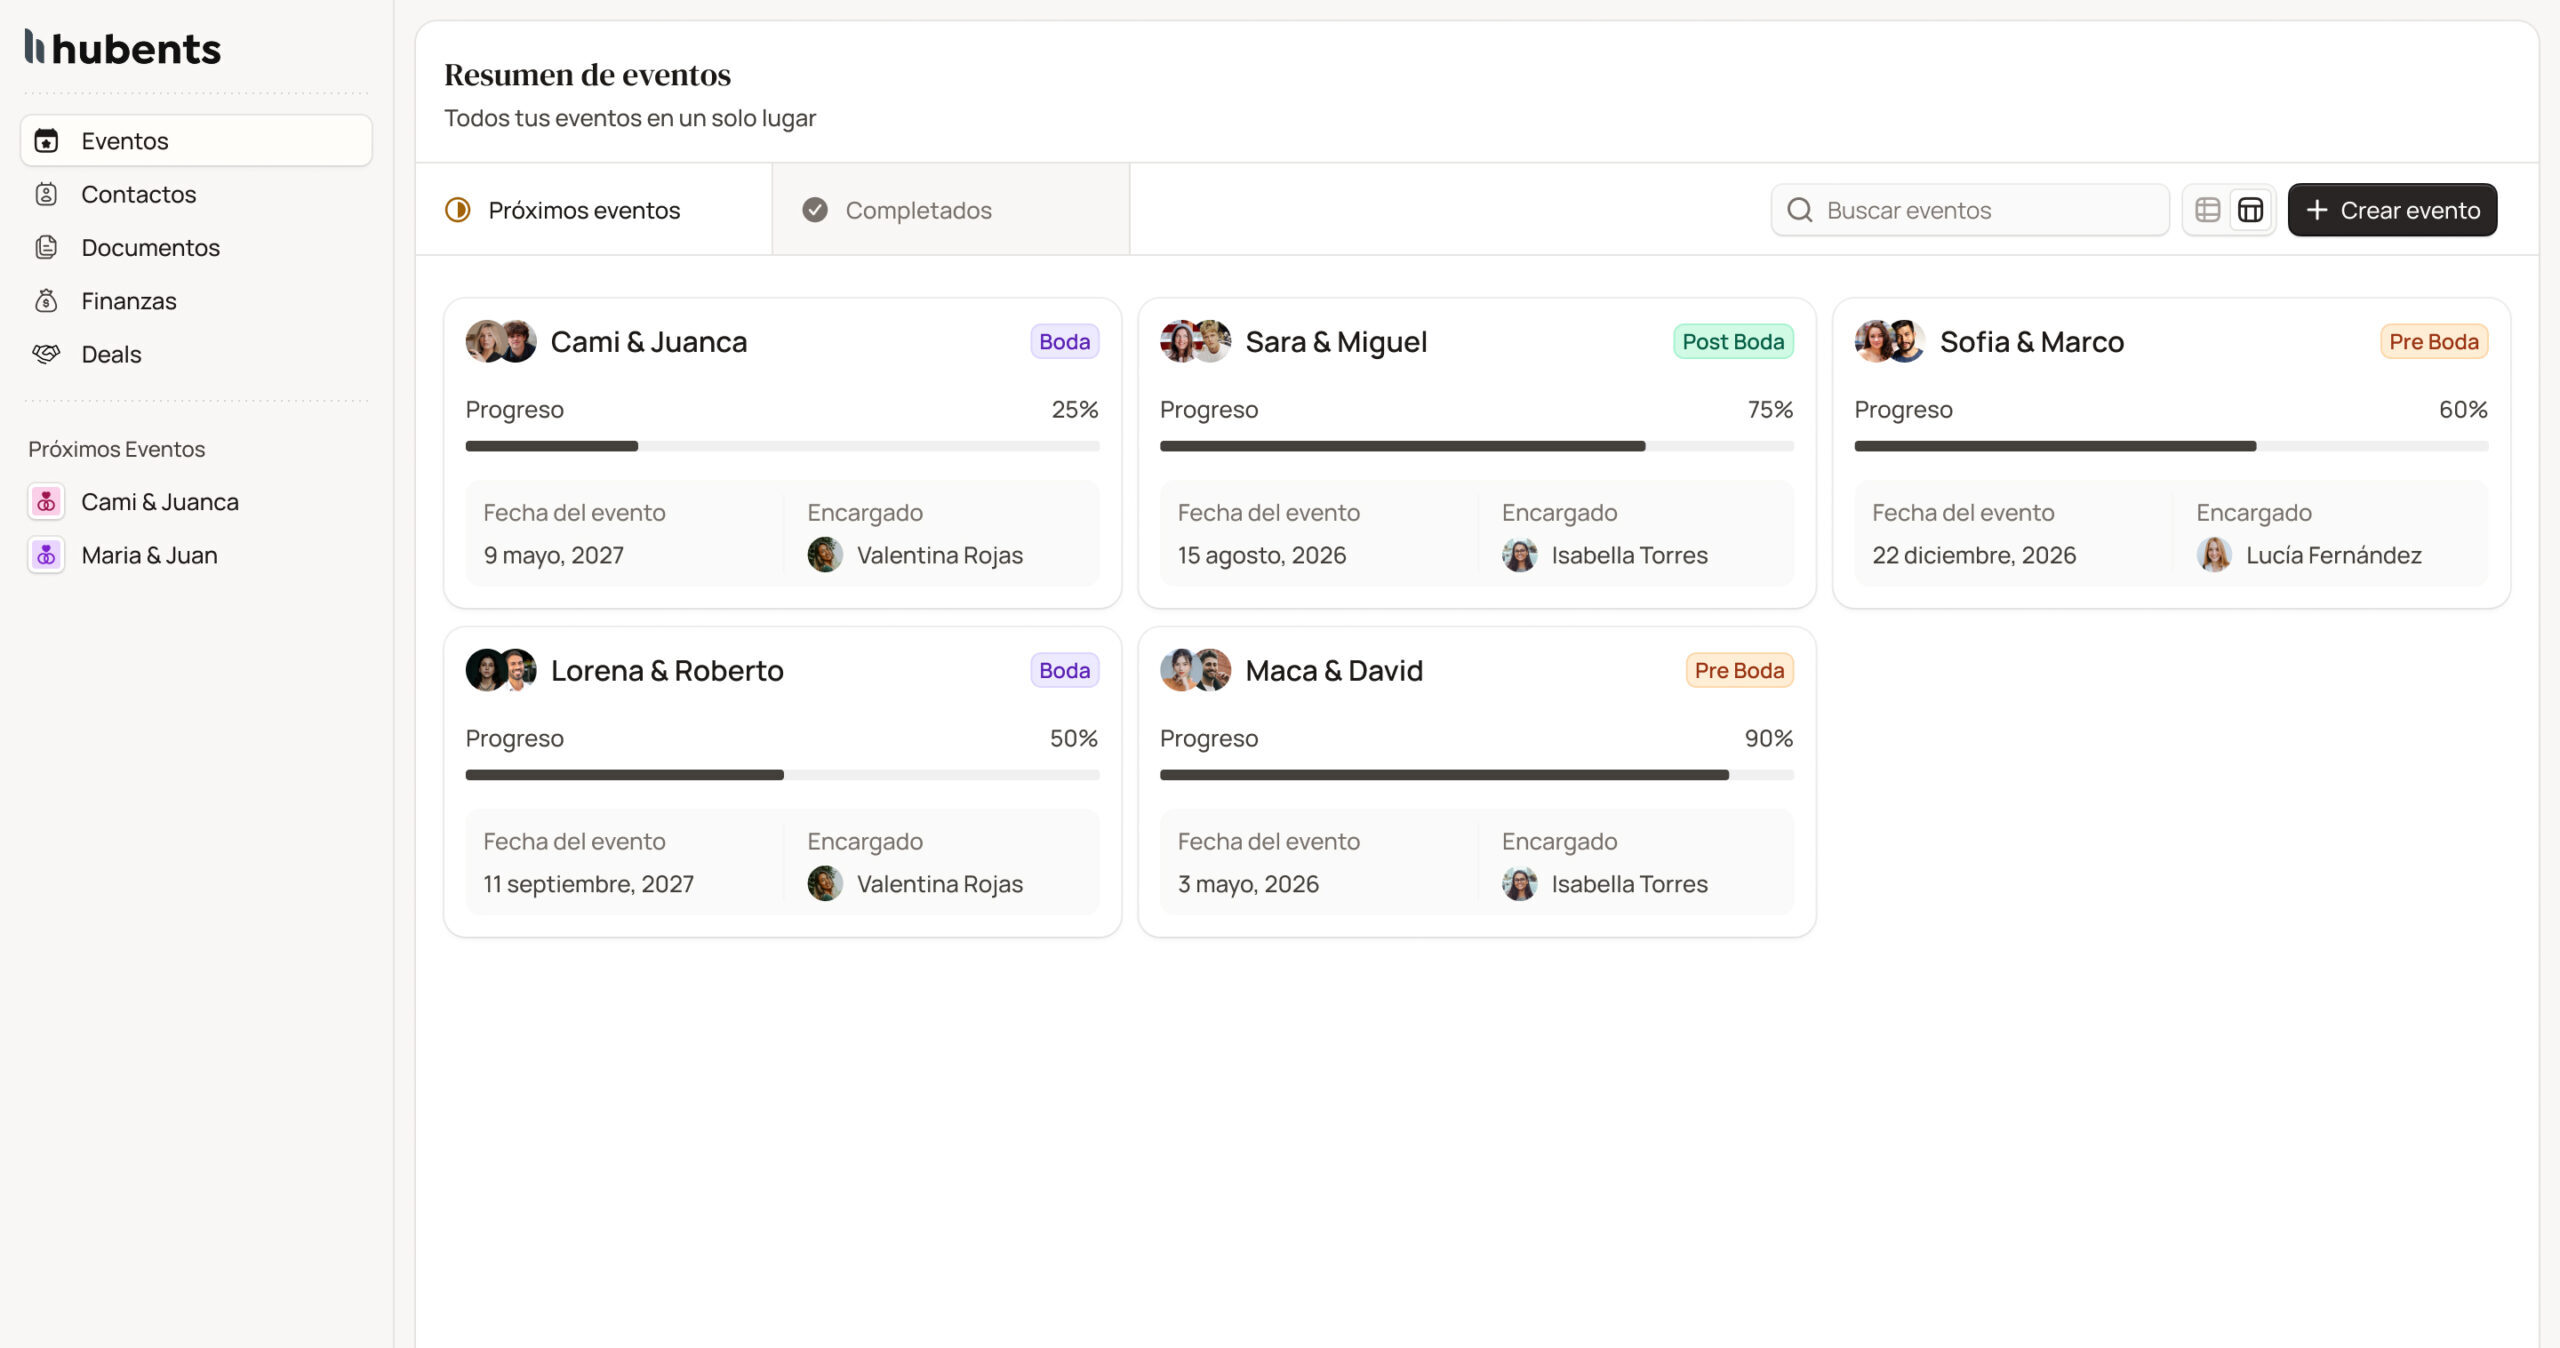Open Finanzas money bag icon
Viewport: 2560px width, 1348px height.
46,301
